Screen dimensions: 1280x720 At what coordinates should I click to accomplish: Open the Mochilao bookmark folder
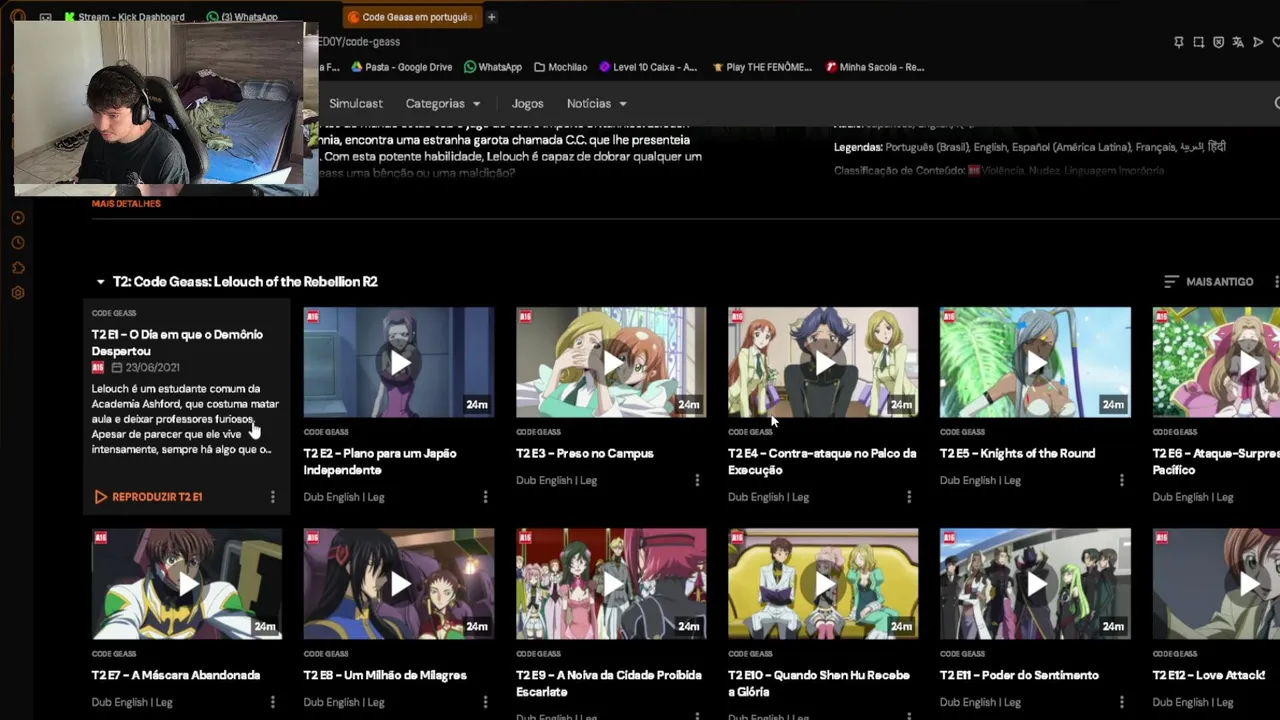pos(560,67)
